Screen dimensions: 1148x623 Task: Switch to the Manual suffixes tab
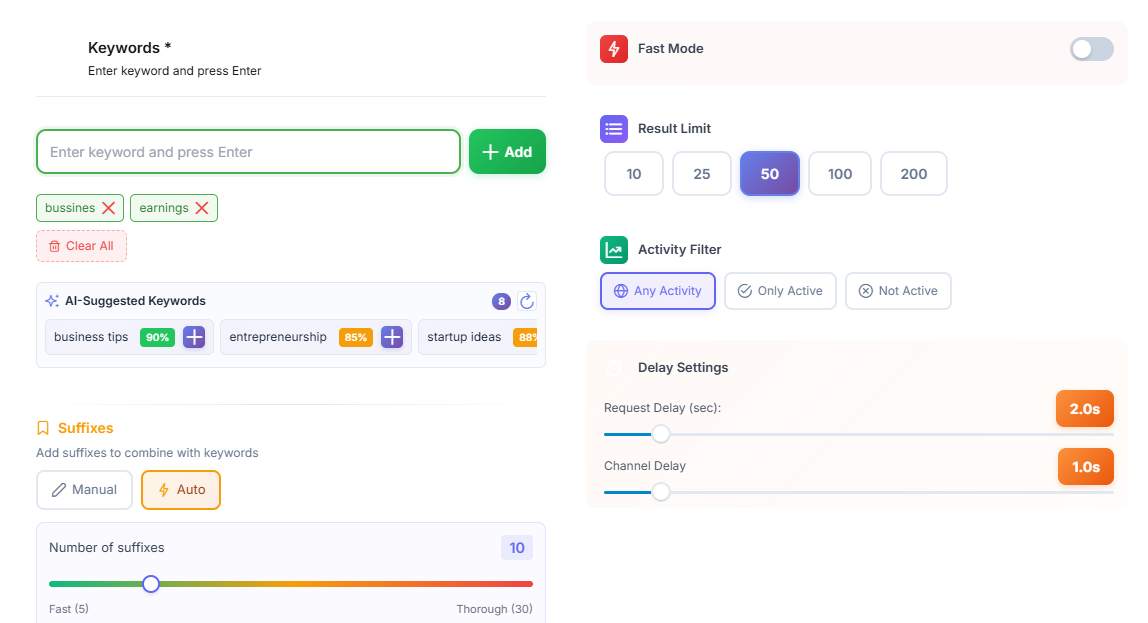84,490
